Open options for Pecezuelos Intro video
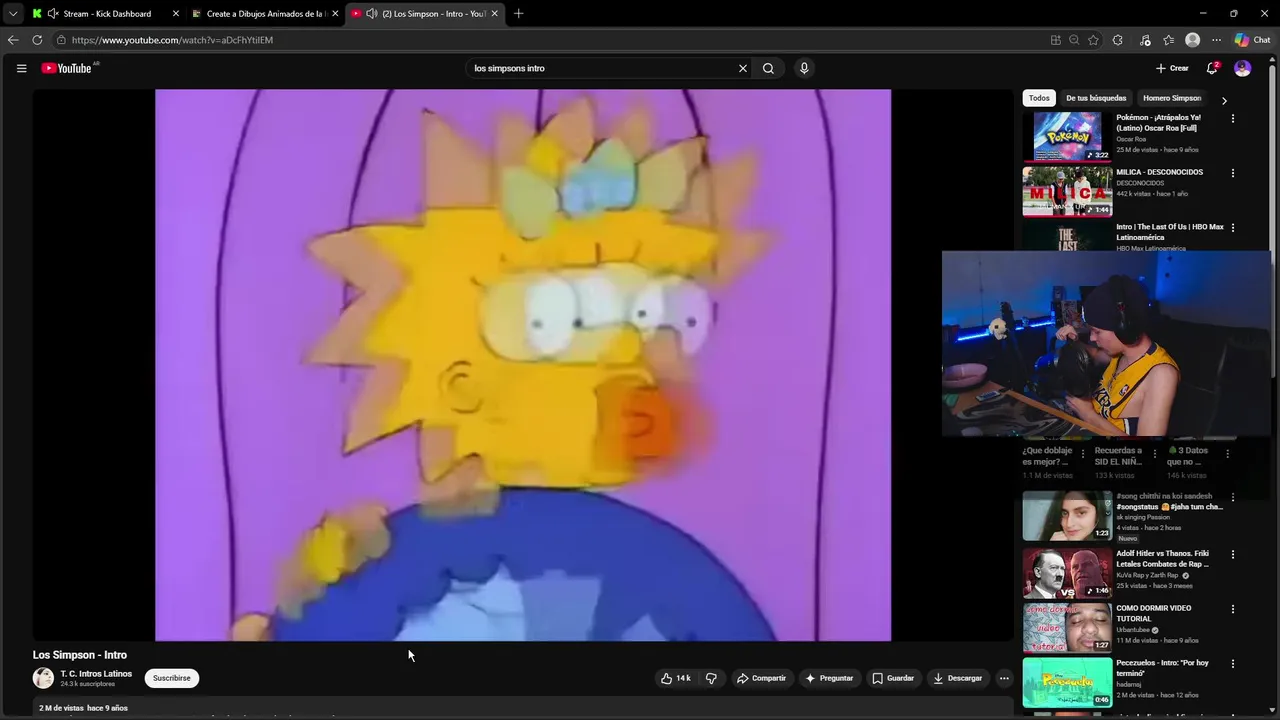The image size is (1280, 720). 1233,664
